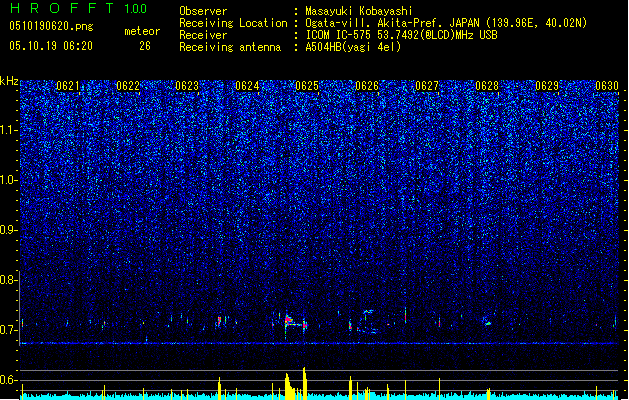Click the curved meteor echo near 0626

(x=367, y=322)
